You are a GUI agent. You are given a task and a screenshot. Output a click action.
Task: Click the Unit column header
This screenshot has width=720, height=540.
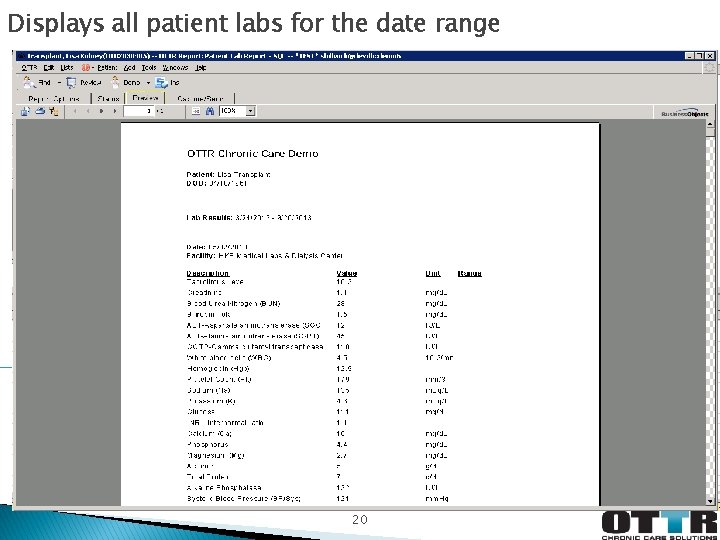point(433,273)
